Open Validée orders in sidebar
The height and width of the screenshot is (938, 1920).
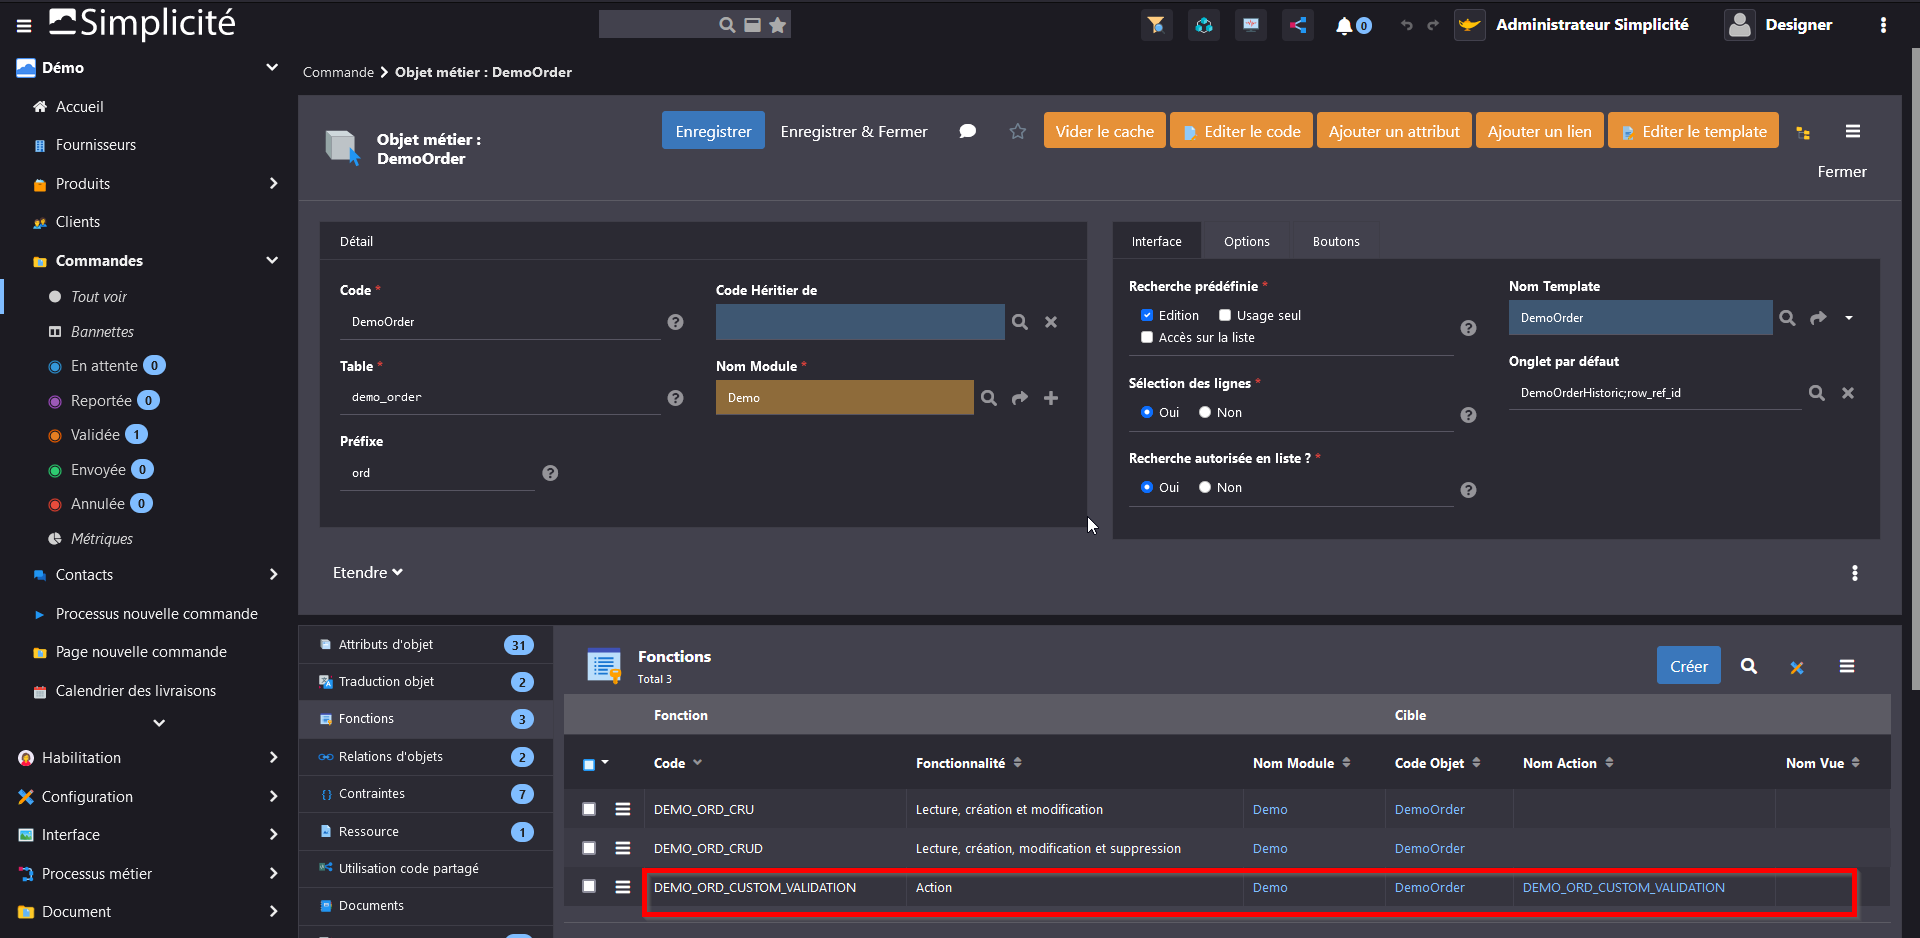point(95,434)
